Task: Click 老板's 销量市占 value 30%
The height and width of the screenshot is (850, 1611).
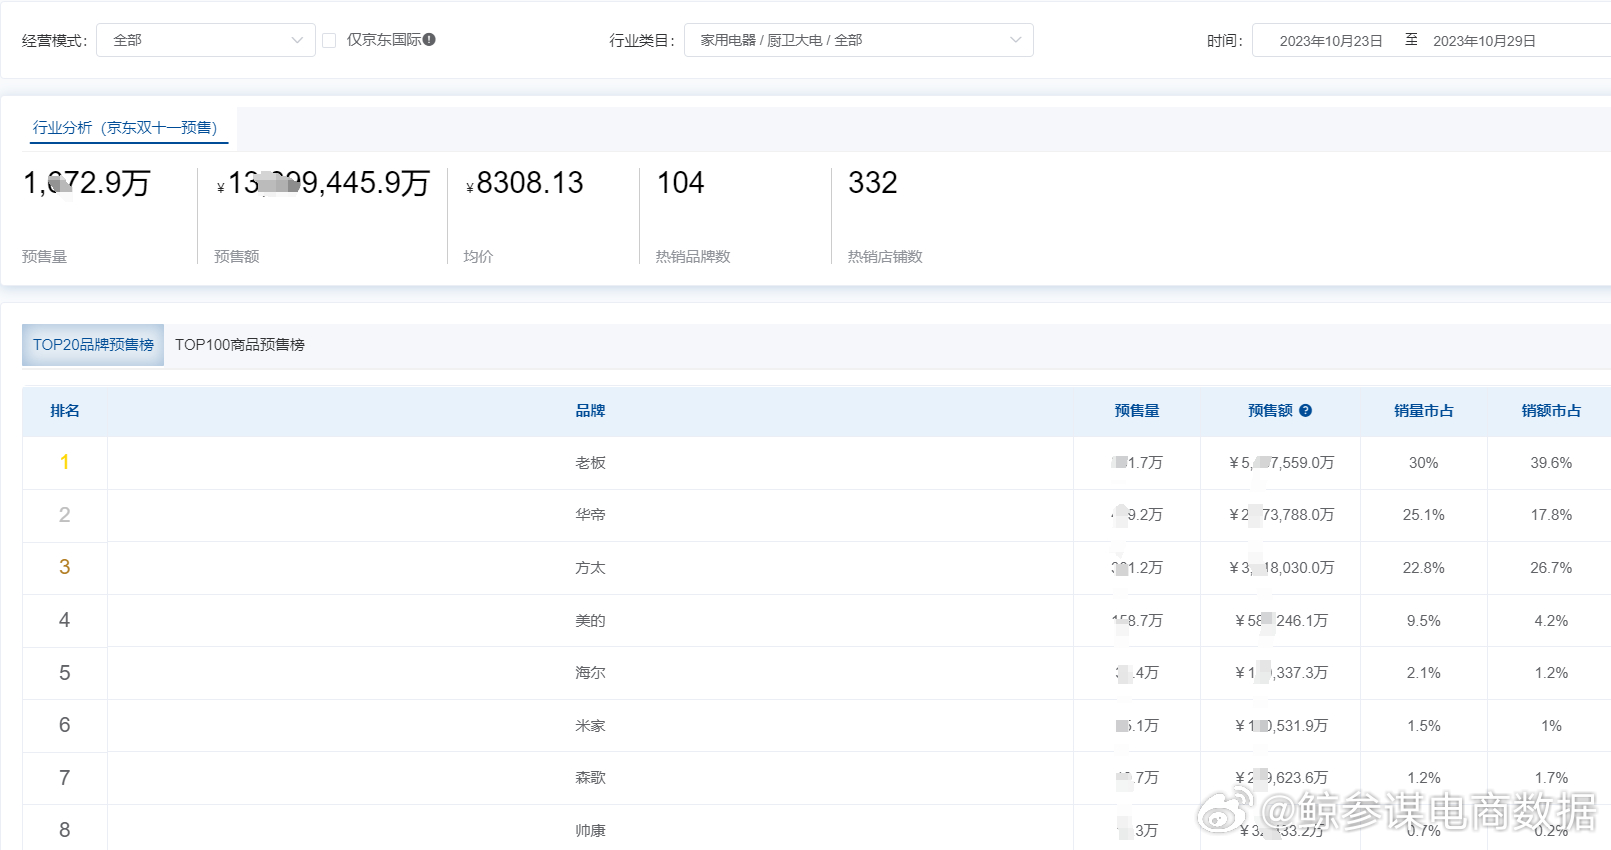Action: (x=1424, y=463)
